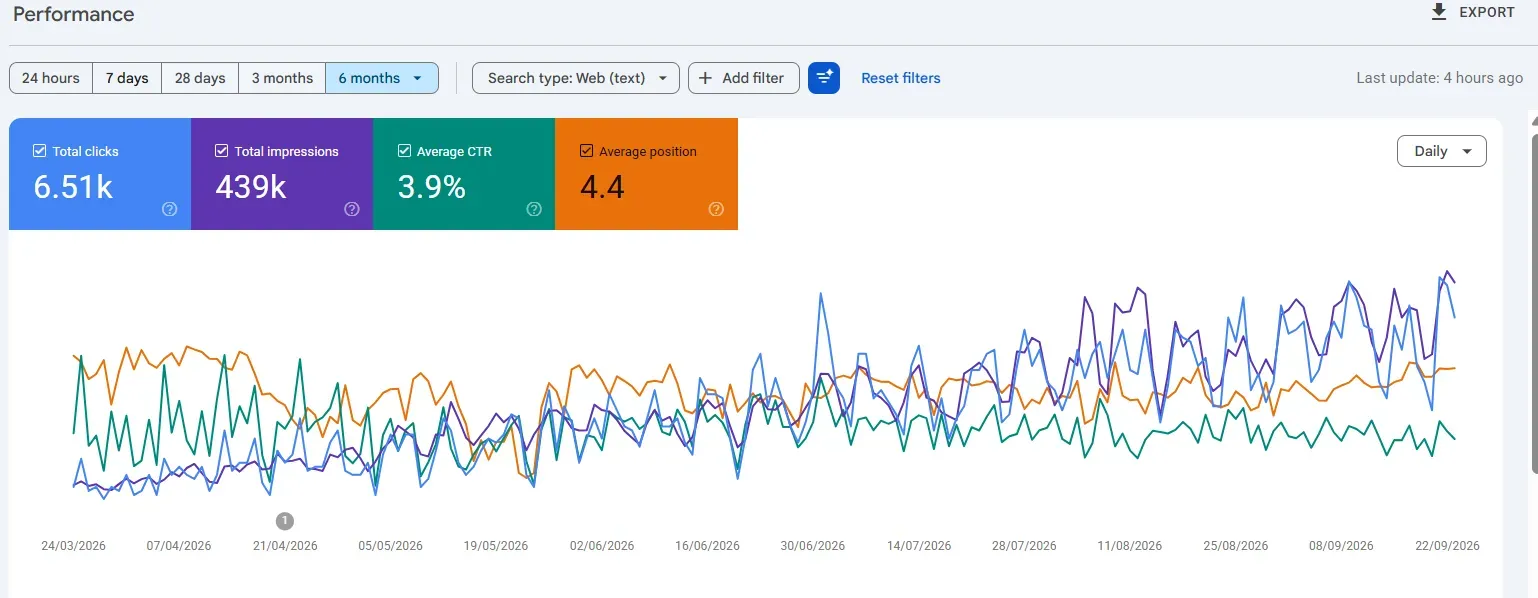
Task: Toggle the Total impressions checkbox
Action: 222,151
